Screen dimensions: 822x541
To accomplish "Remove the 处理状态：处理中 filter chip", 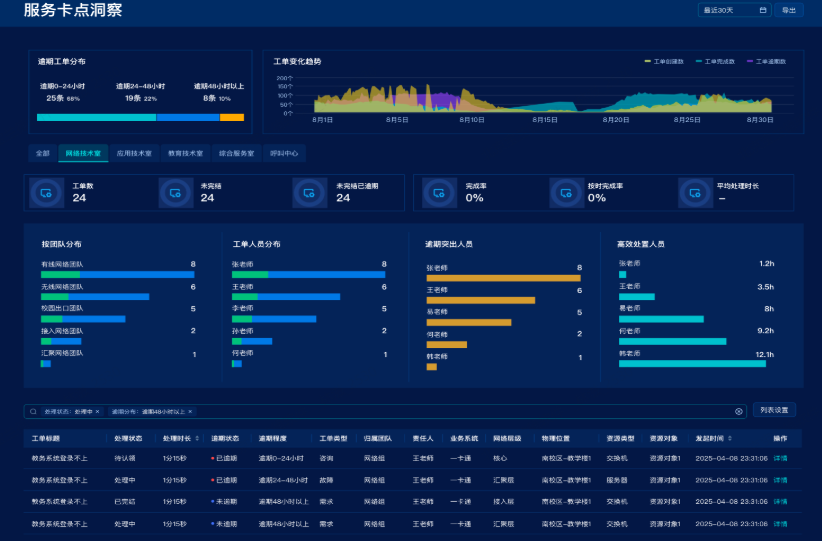I will [98, 412].
